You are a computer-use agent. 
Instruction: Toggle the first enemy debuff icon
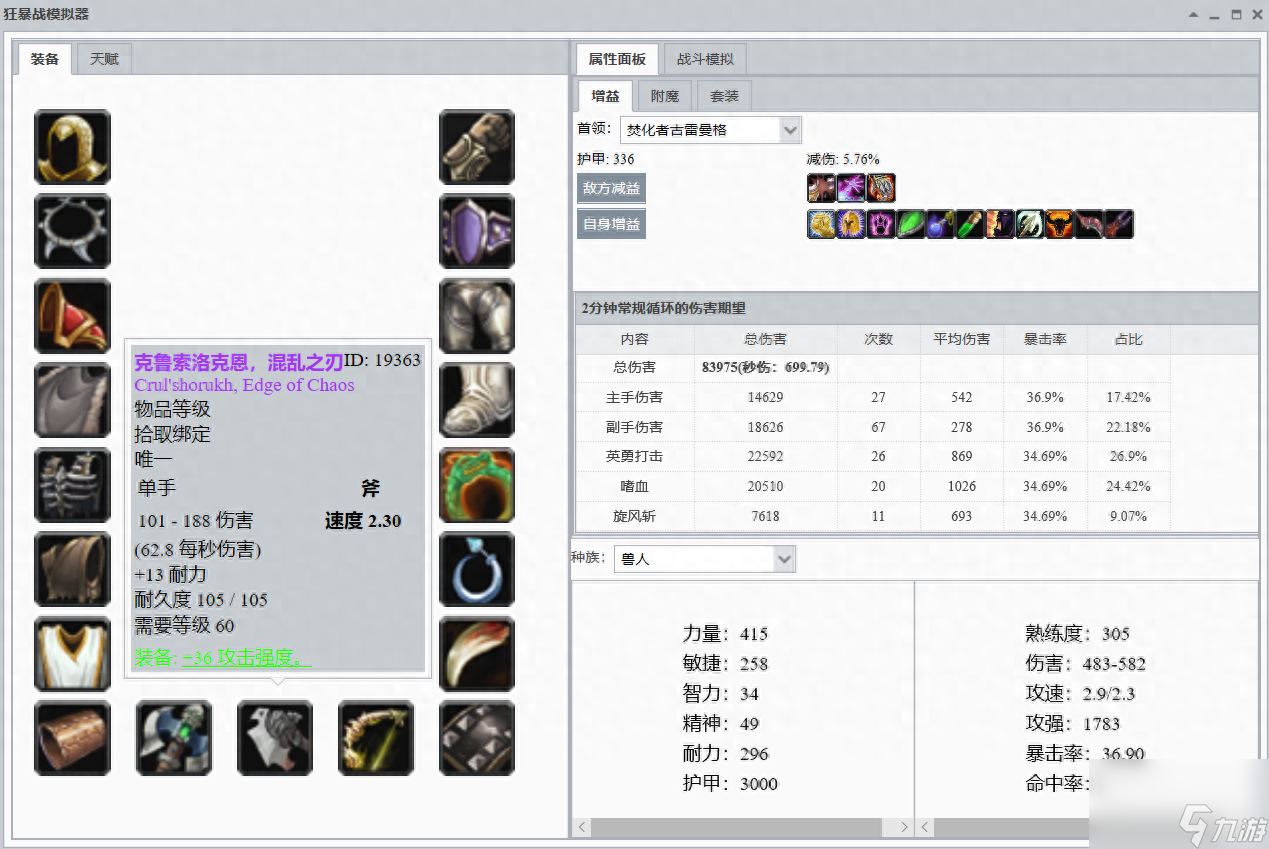pyautogui.click(x=822, y=188)
